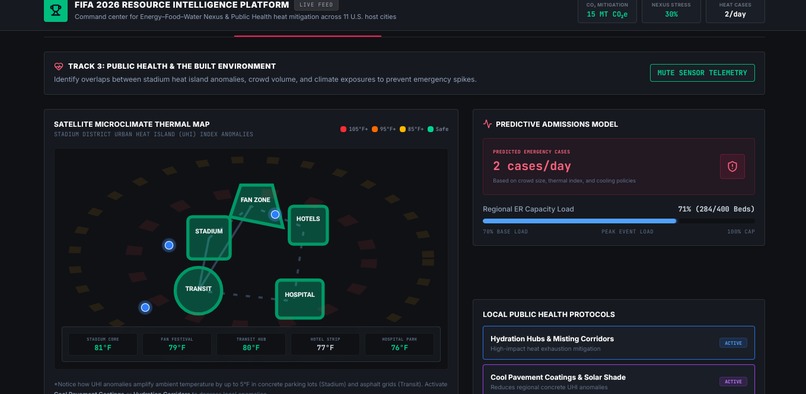This screenshot has width=806, height=394.
Task: Click the 70% BASE LOAD label
Action: pyautogui.click(x=505, y=232)
